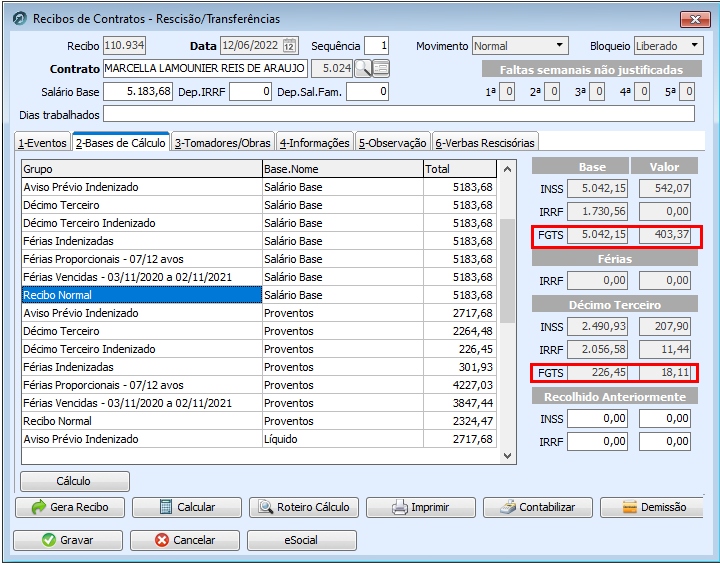Click scroll-up arrow of the table
The height and width of the screenshot is (563, 720).
[507, 169]
